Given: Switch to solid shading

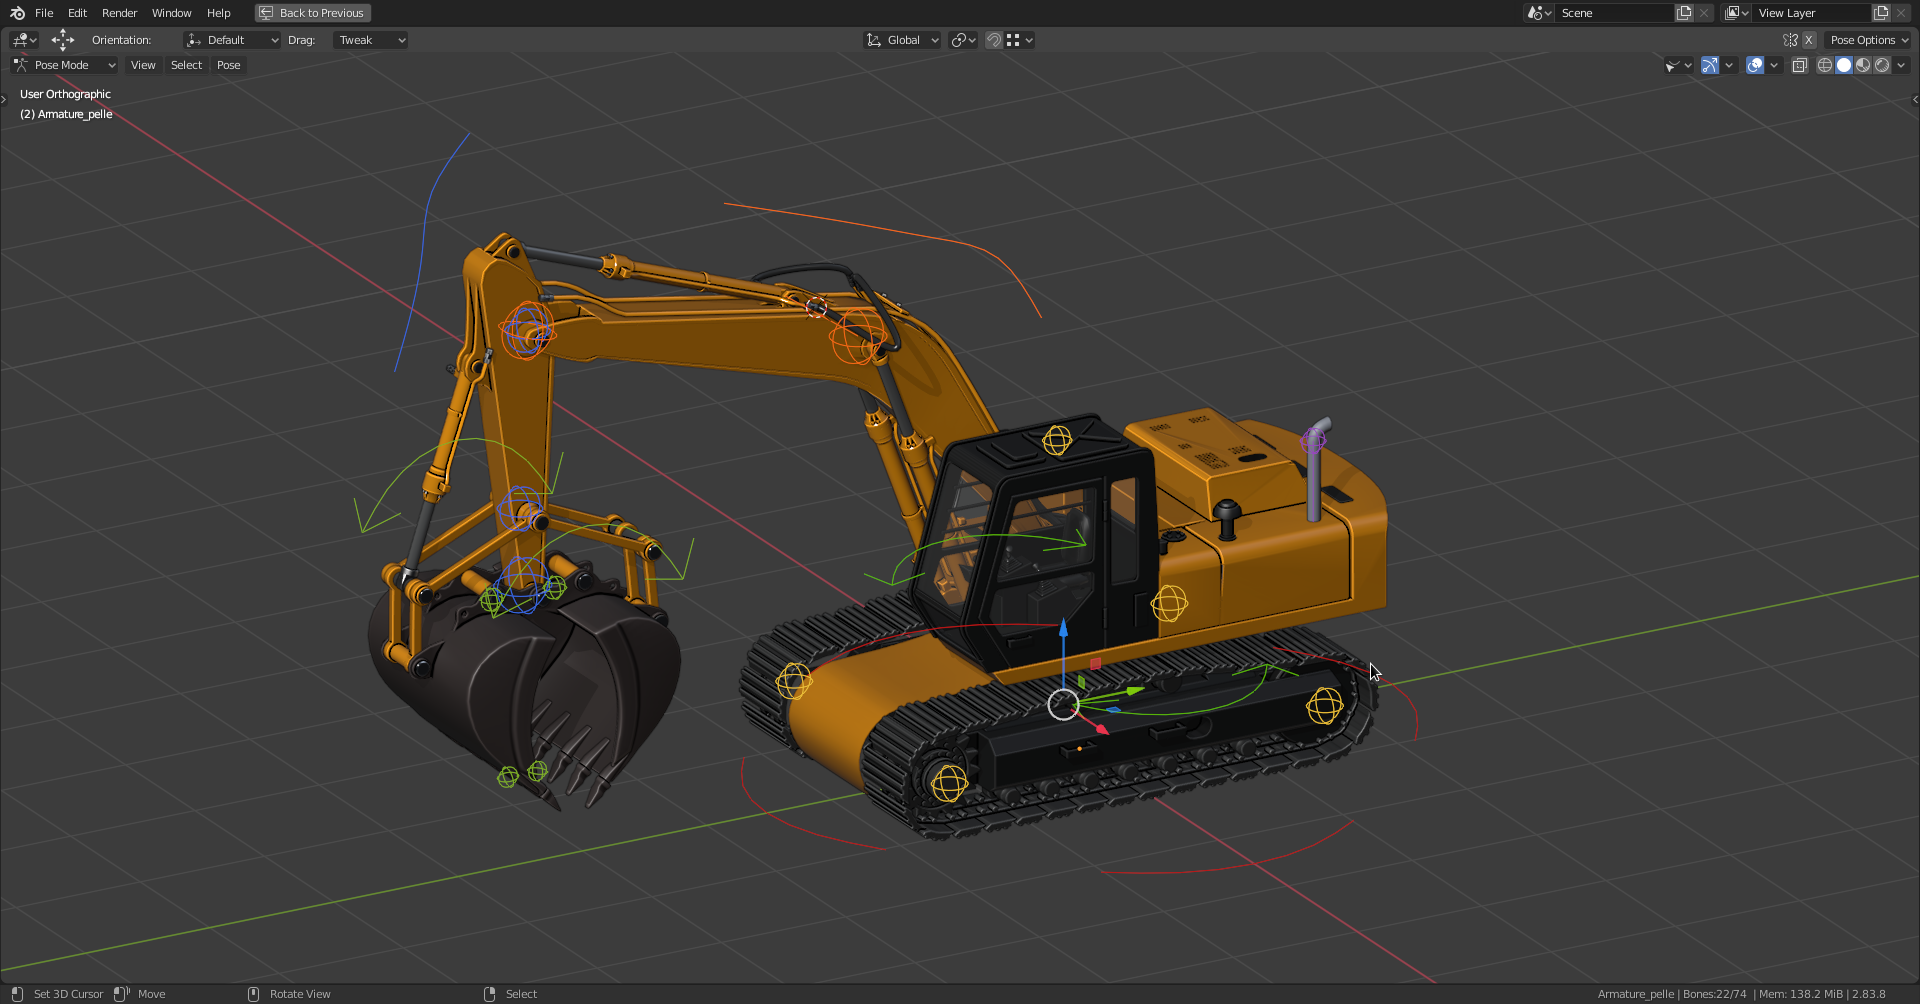Looking at the screenshot, I should click(1844, 65).
